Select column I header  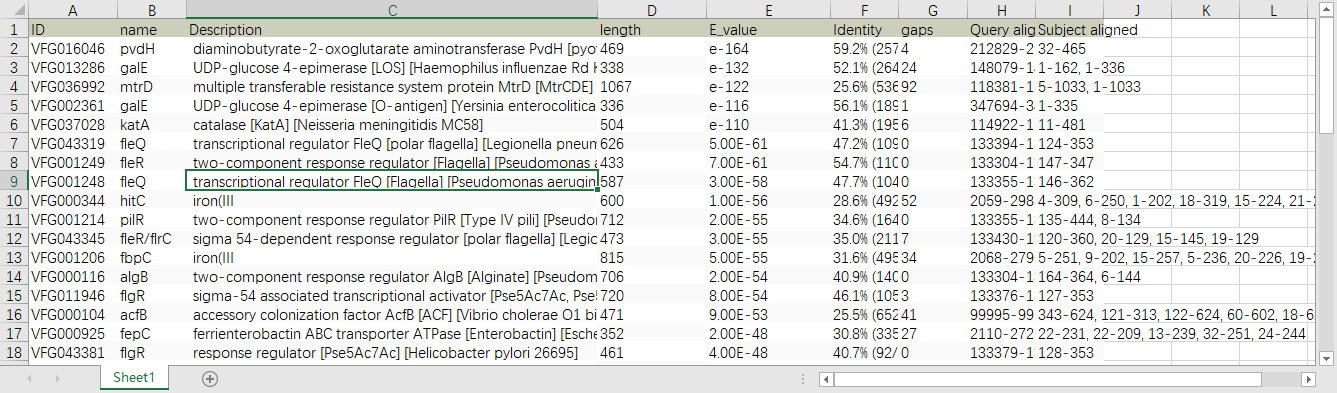[x=1070, y=10]
